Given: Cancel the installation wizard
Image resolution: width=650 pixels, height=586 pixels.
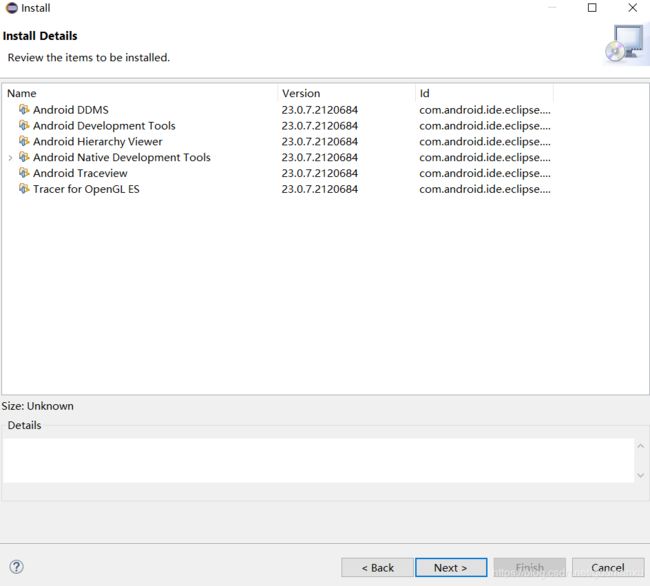Looking at the screenshot, I should [x=608, y=567].
